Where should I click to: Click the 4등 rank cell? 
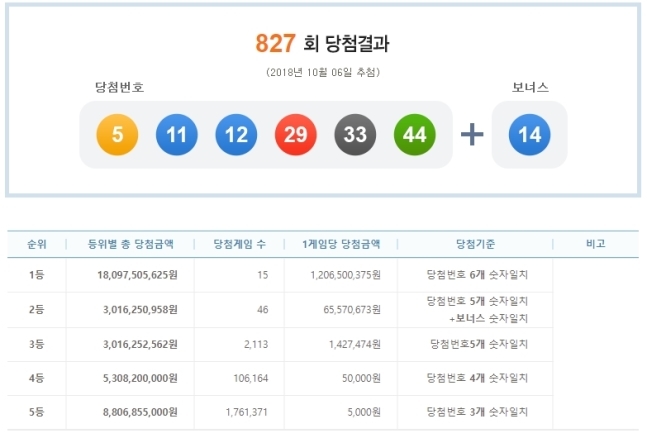36,378
